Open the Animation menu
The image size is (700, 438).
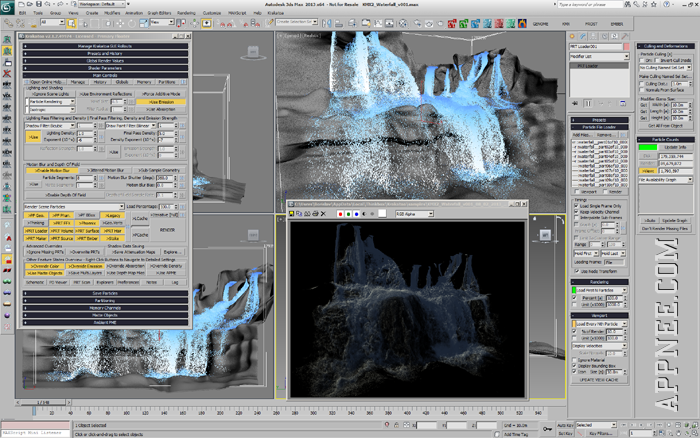coord(133,13)
